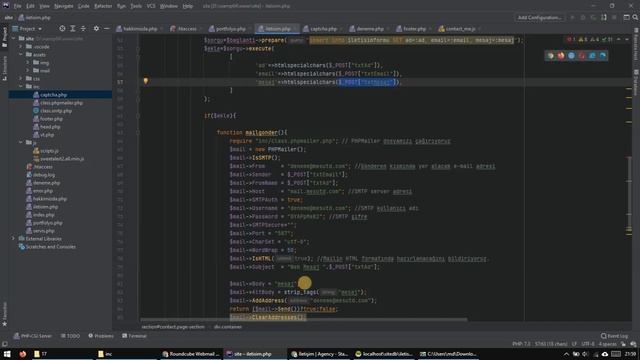This screenshot has height=360, width=640.
Task: Select scripts.js in project tree
Action: coord(49,151)
